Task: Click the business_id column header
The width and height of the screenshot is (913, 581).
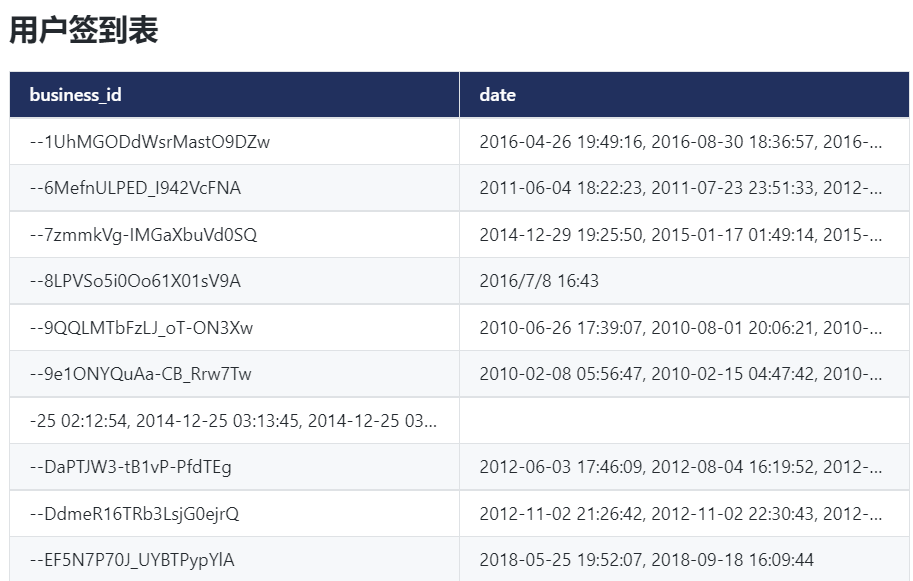Action: pos(76,95)
